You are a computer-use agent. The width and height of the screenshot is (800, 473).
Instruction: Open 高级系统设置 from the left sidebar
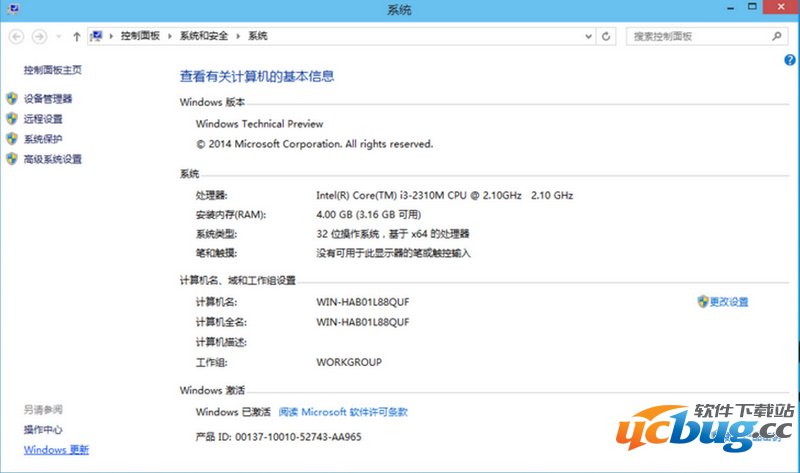[x=52, y=159]
